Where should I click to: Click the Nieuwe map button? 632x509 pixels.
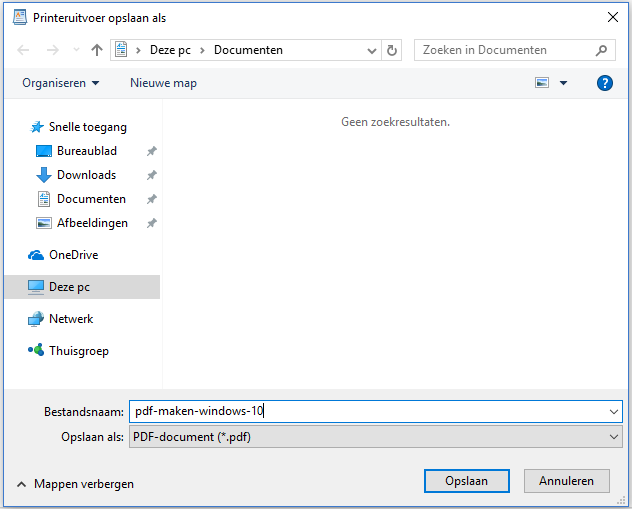click(163, 83)
